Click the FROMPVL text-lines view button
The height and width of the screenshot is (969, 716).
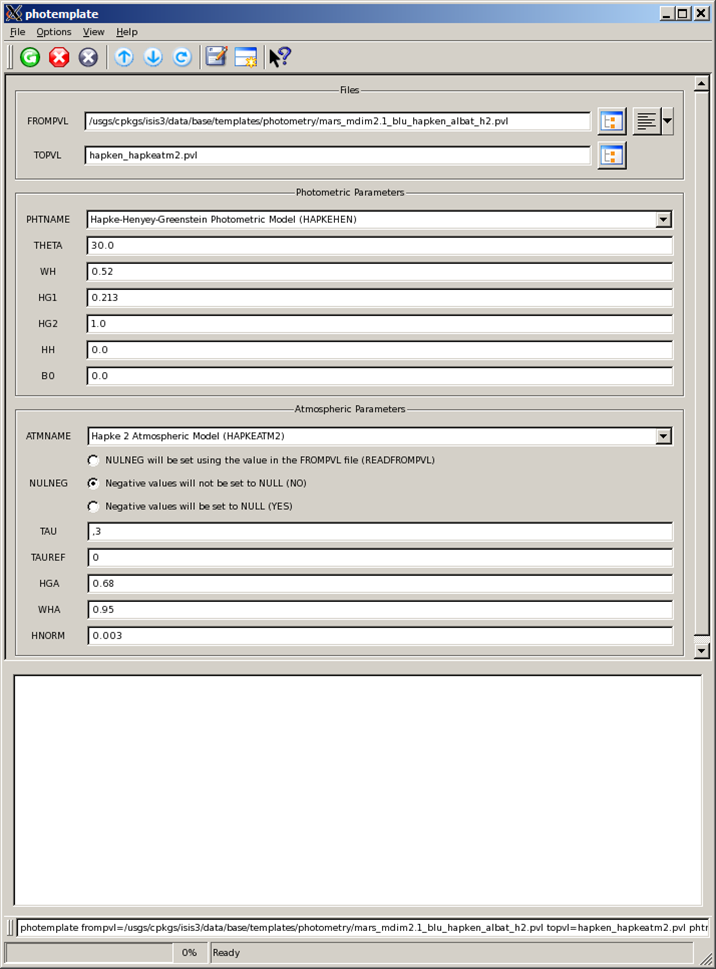646,122
